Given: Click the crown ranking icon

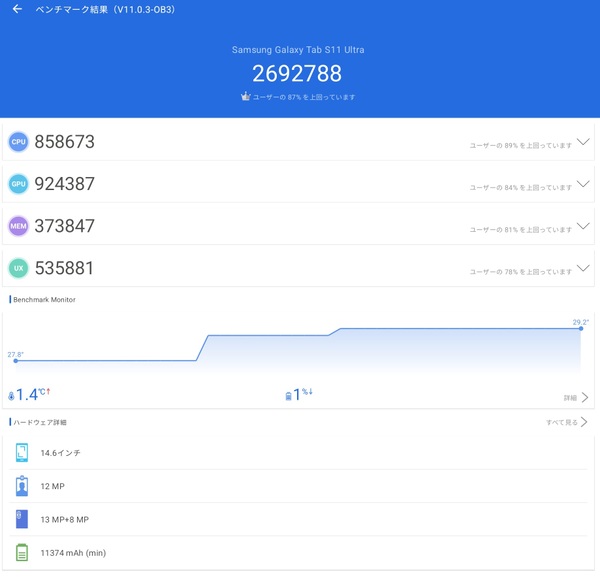Looking at the screenshot, I should [246, 96].
